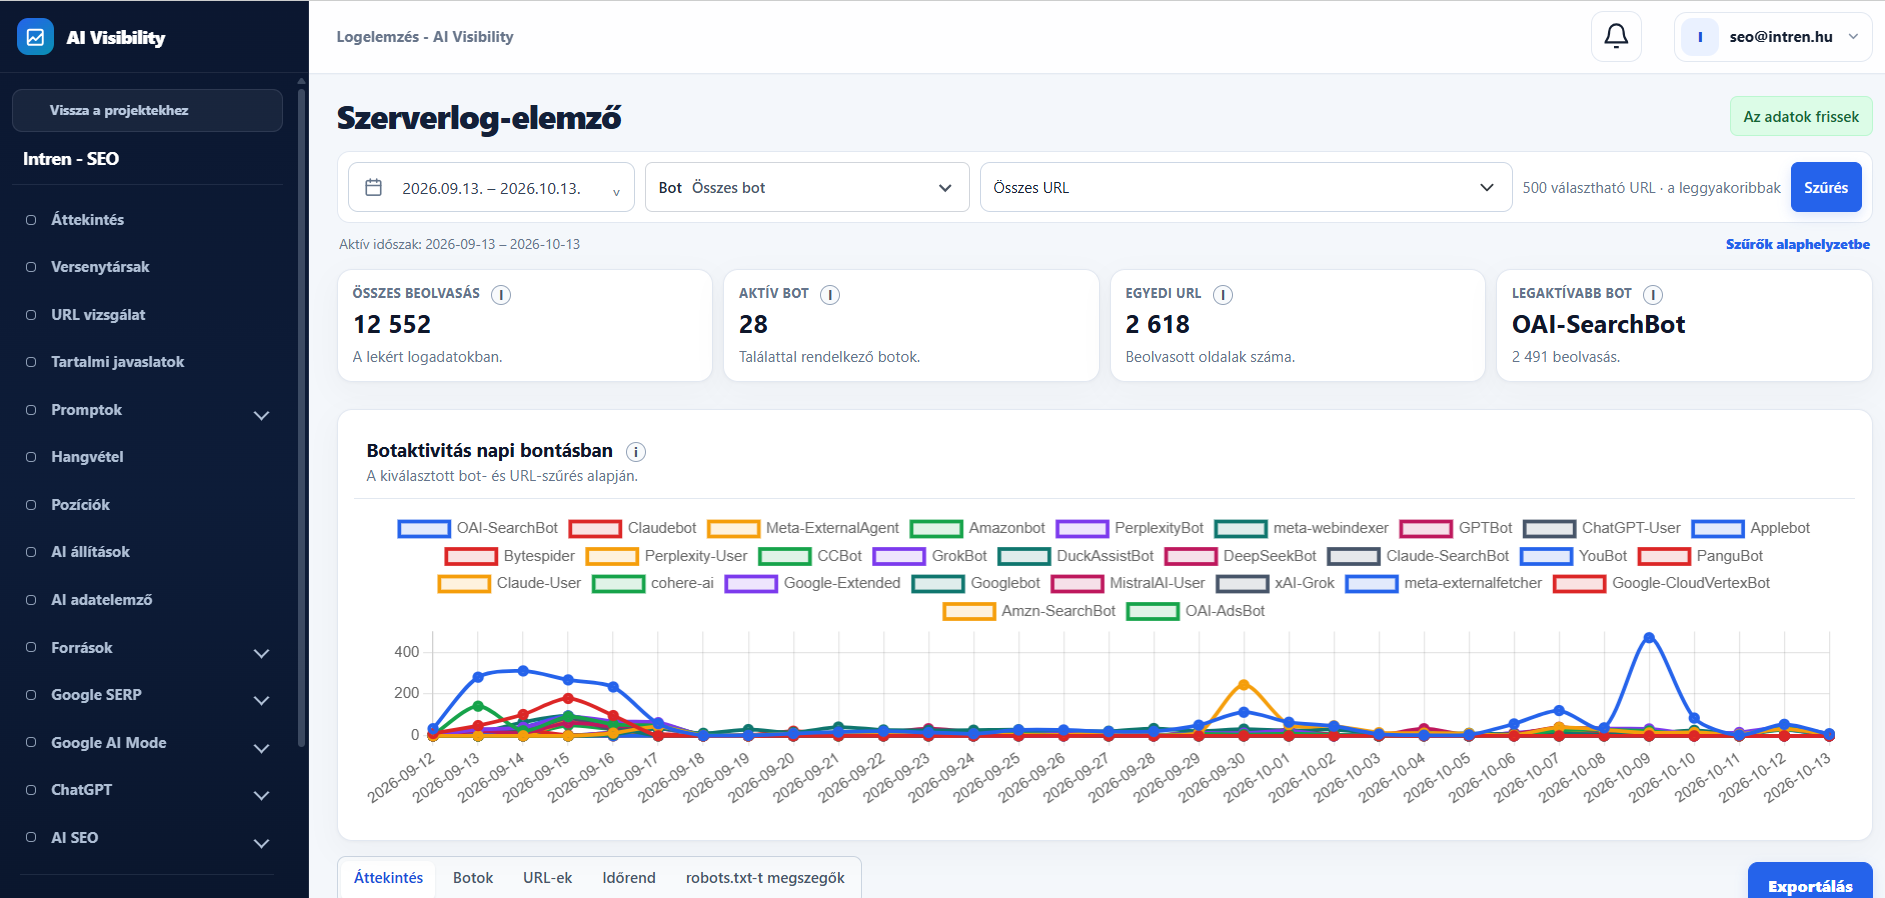Click the ChatGPT-User legend color swatch
Viewport: 1885px width, 898px height.
tap(1549, 528)
